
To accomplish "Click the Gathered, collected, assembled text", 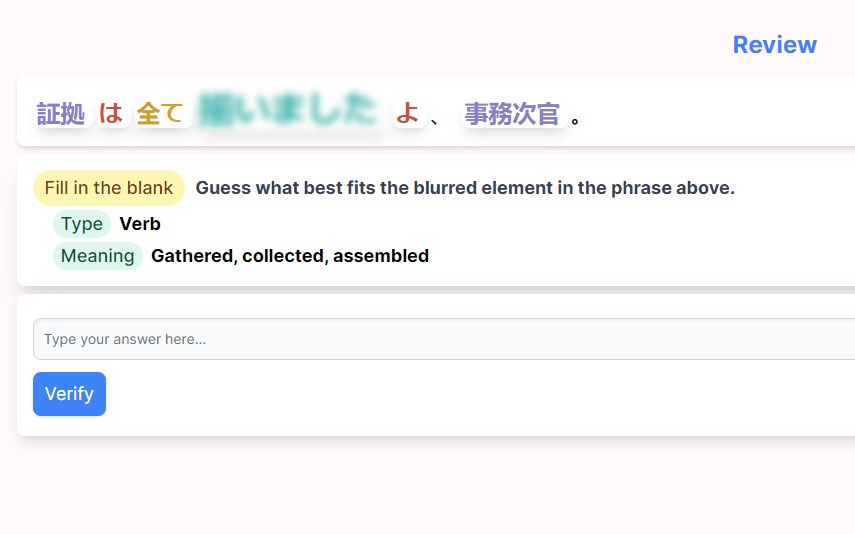I will pyautogui.click(x=290, y=256).
